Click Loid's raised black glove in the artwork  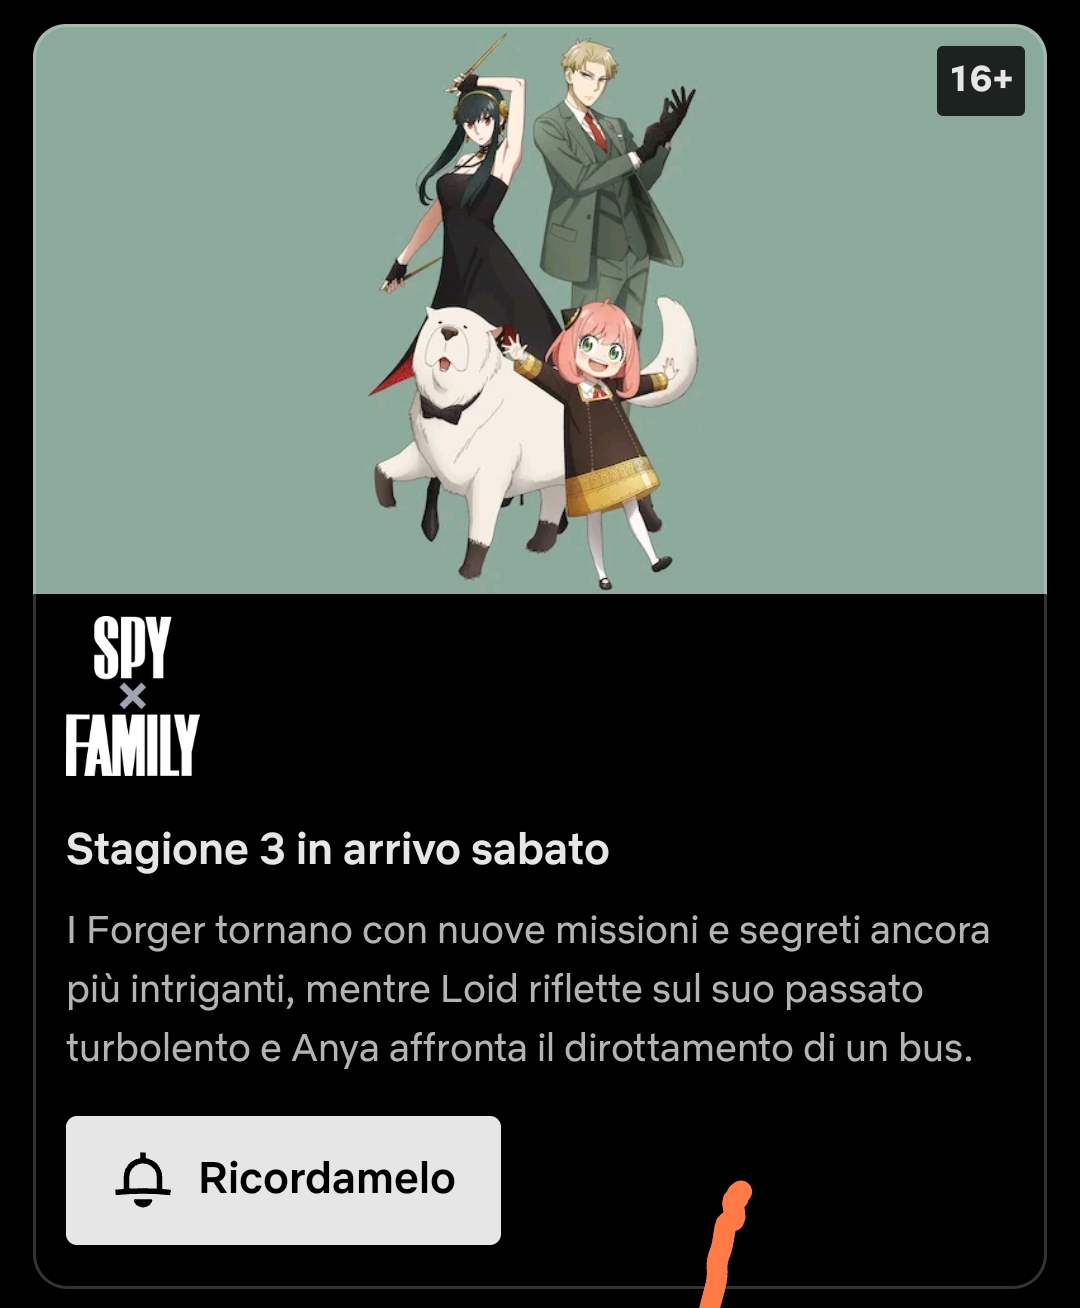668,122
